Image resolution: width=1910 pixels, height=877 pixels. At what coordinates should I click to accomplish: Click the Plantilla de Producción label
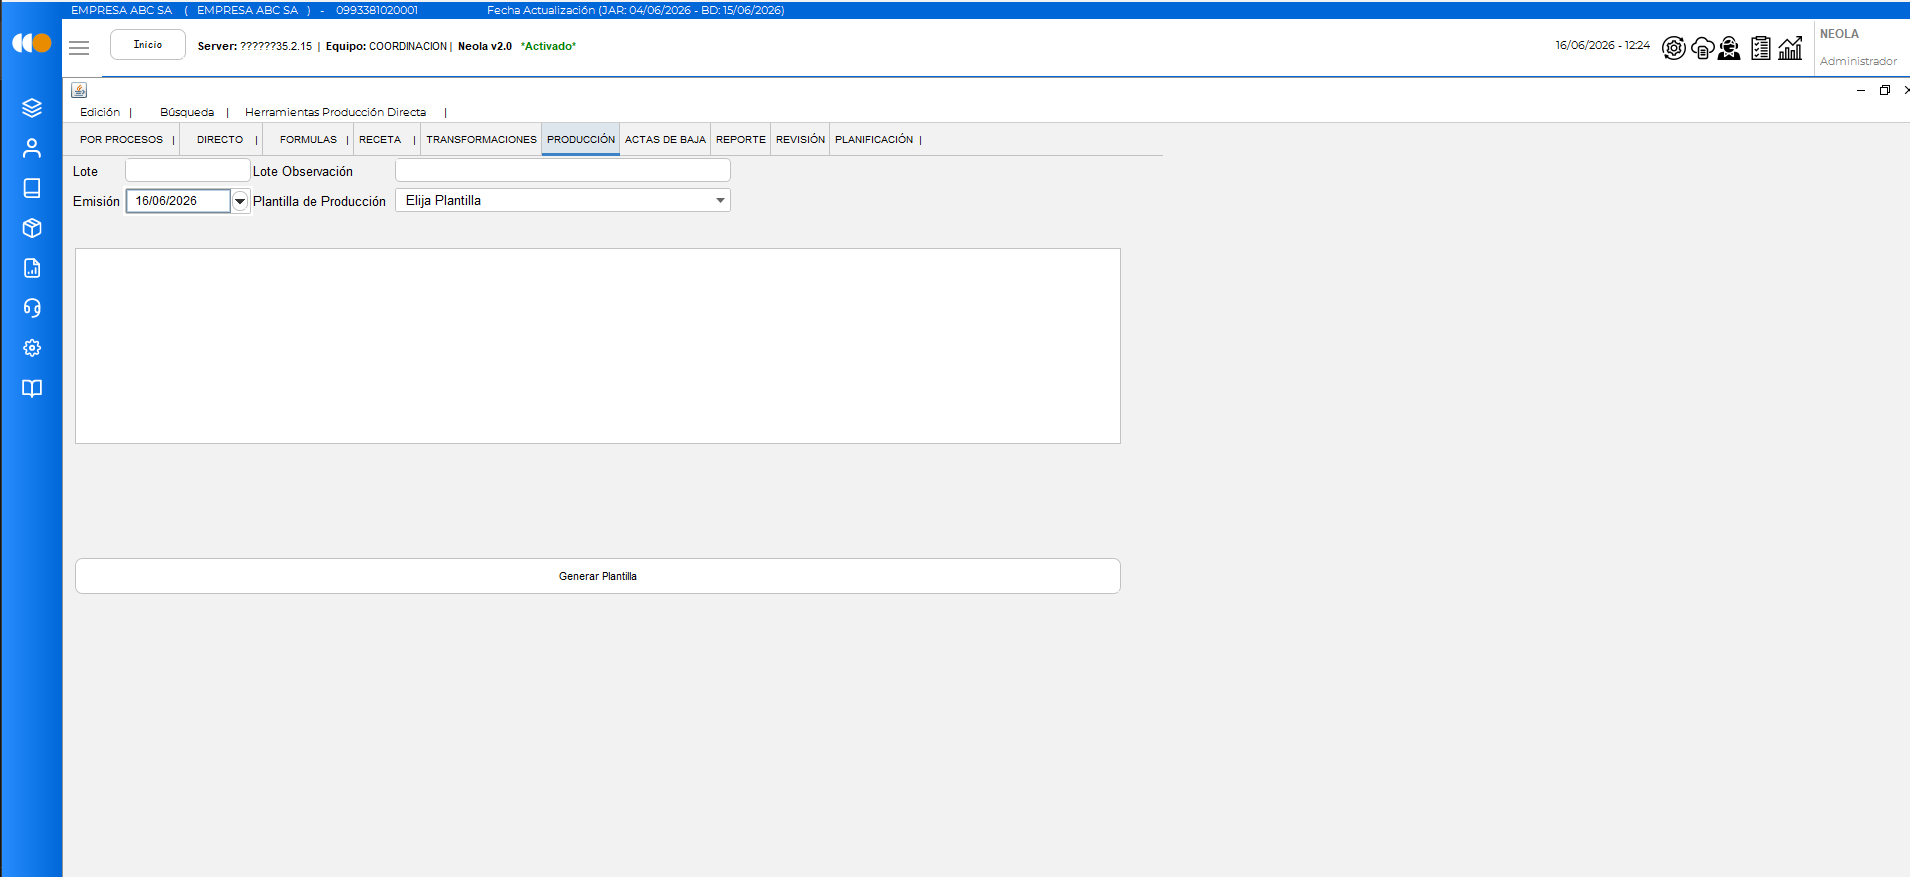coord(319,201)
